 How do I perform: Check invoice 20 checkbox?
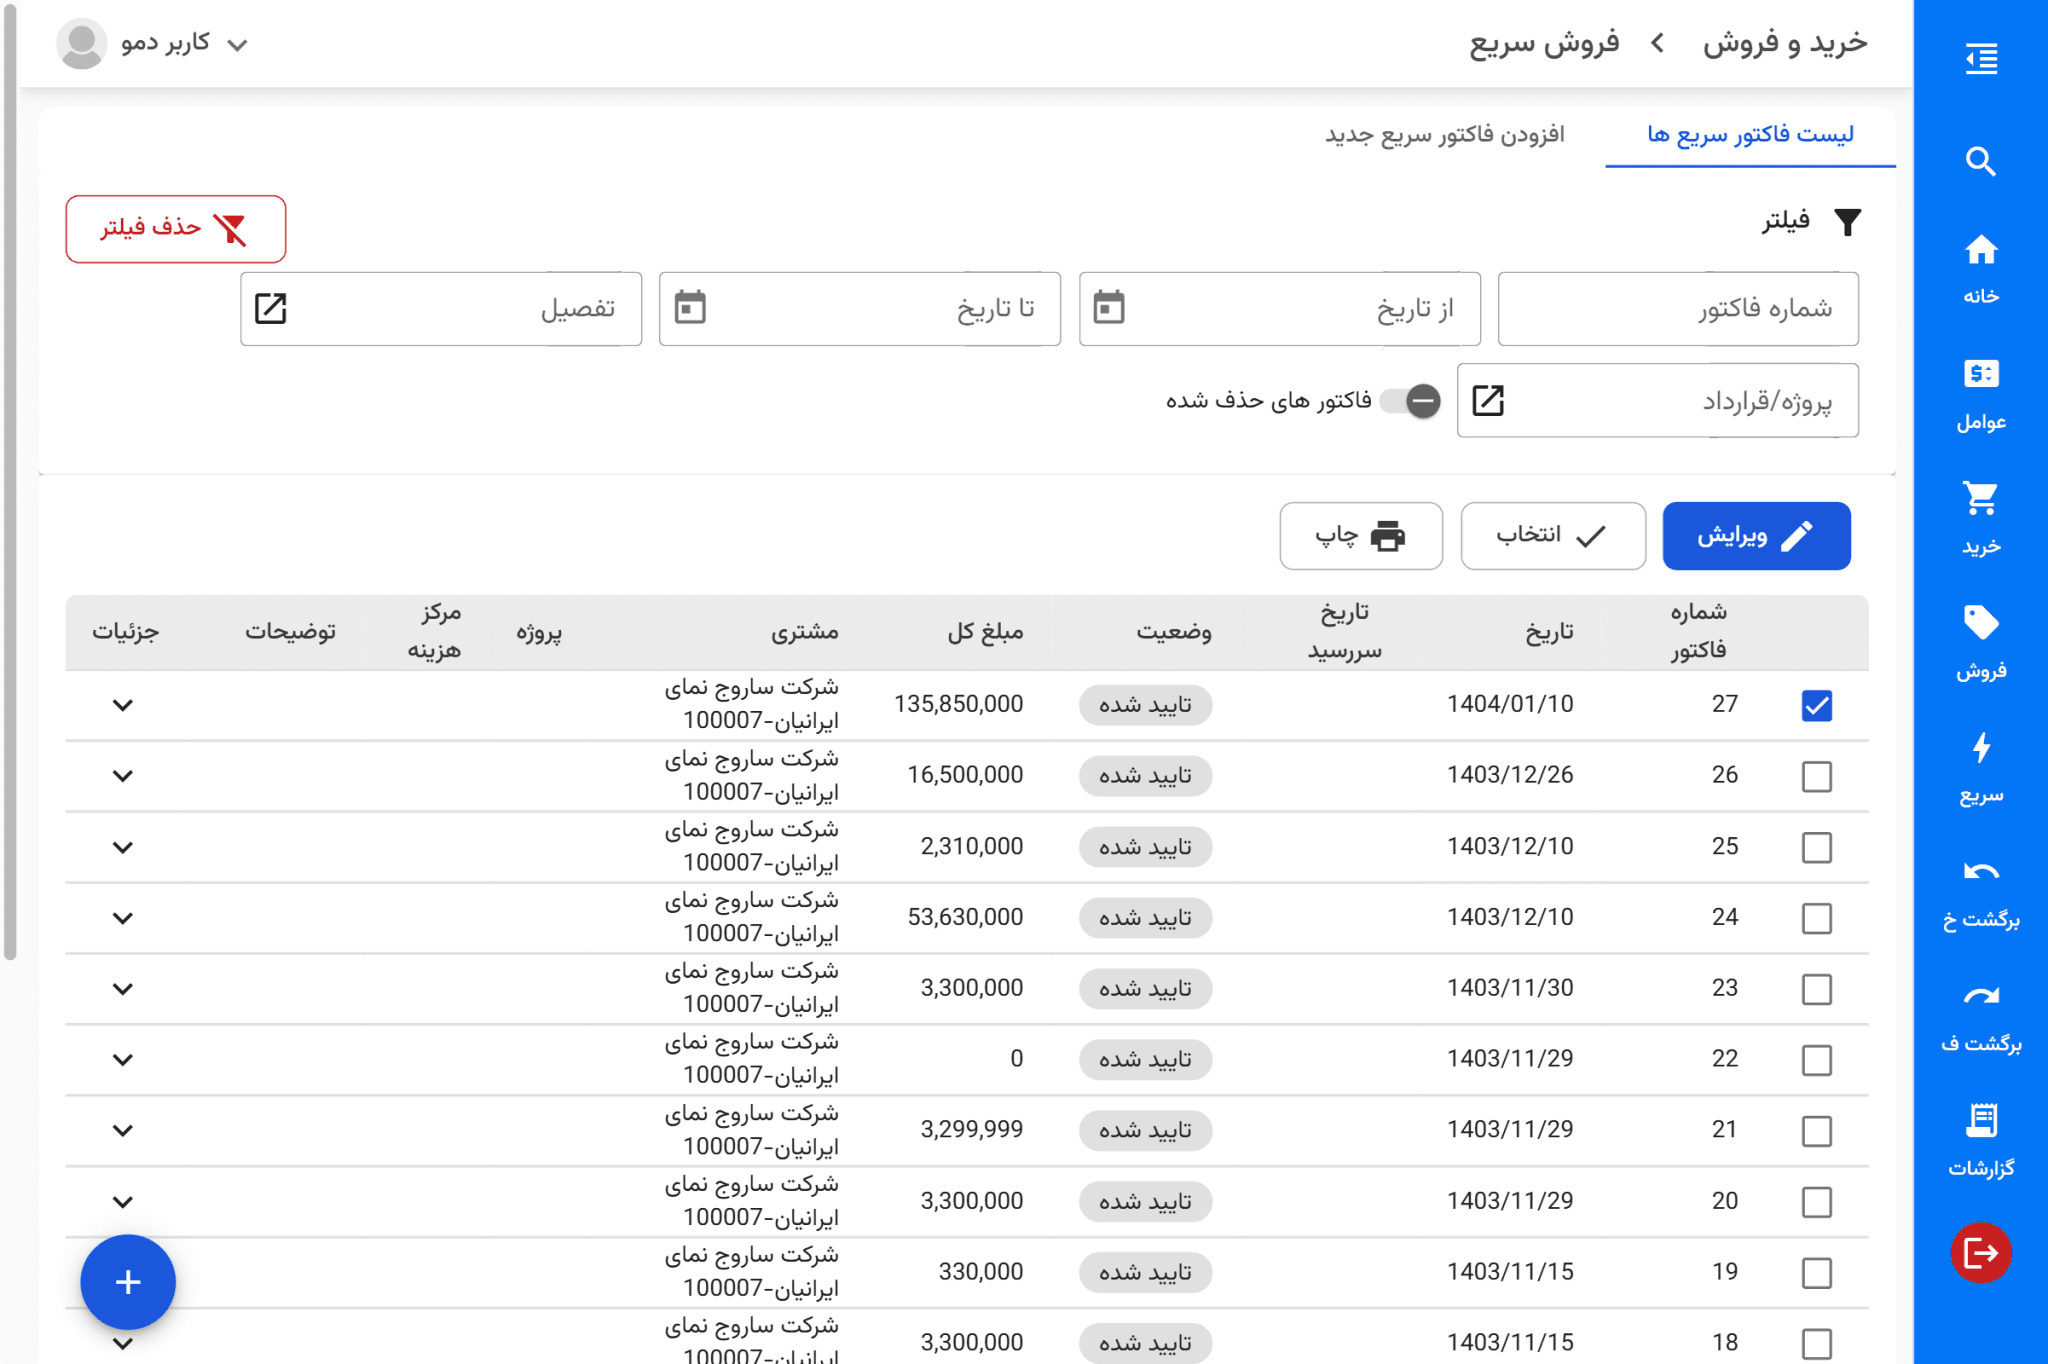1817,1202
